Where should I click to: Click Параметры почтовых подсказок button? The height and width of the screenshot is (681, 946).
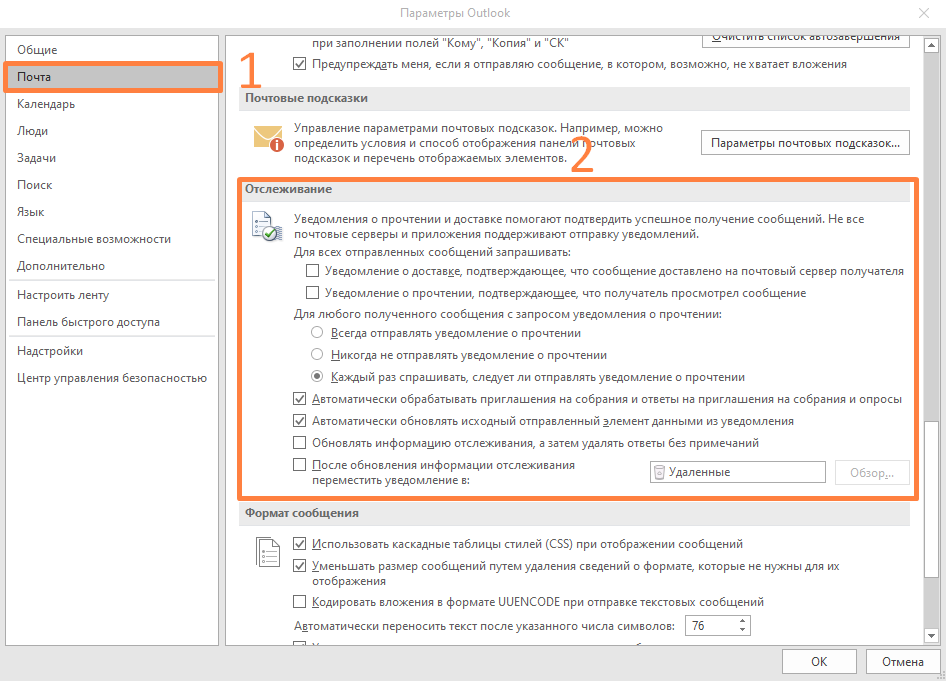805,143
